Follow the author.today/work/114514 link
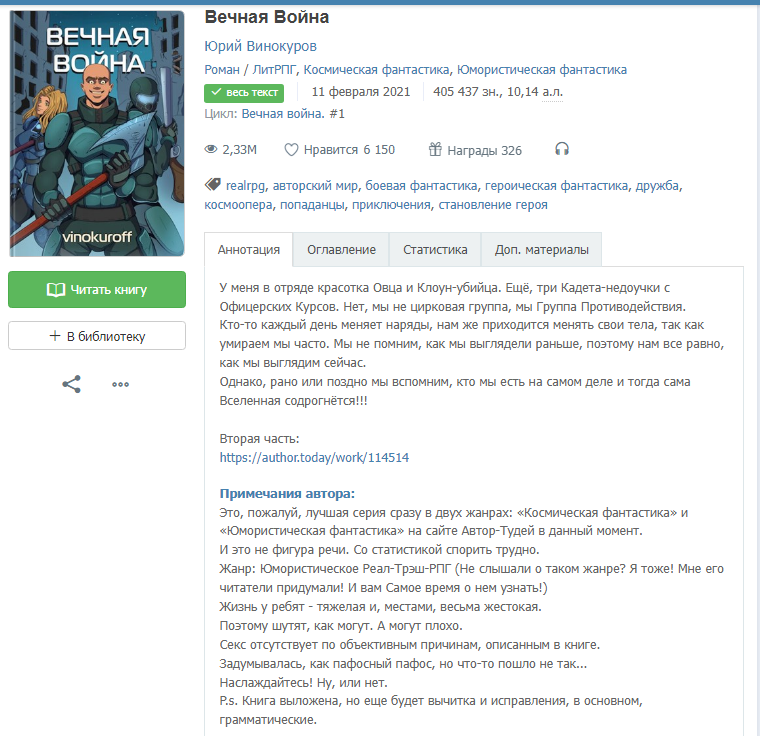The width and height of the screenshot is (760, 736). coord(314,457)
